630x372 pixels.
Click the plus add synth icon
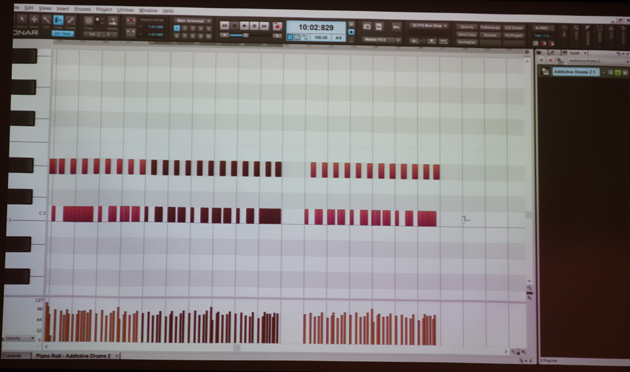click(542, 60)
